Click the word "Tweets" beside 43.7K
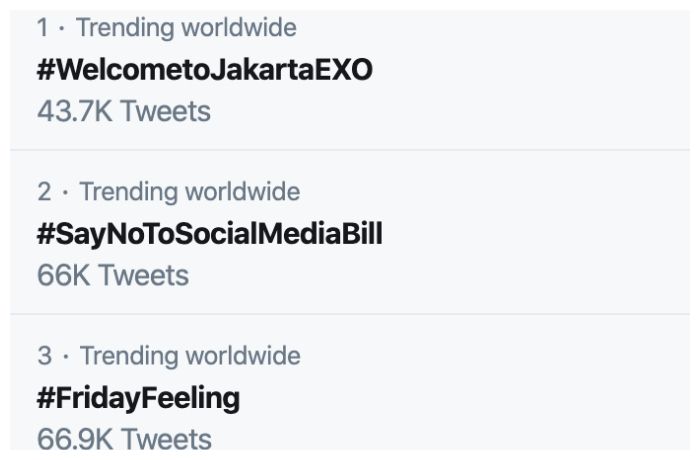 [167, 110]
